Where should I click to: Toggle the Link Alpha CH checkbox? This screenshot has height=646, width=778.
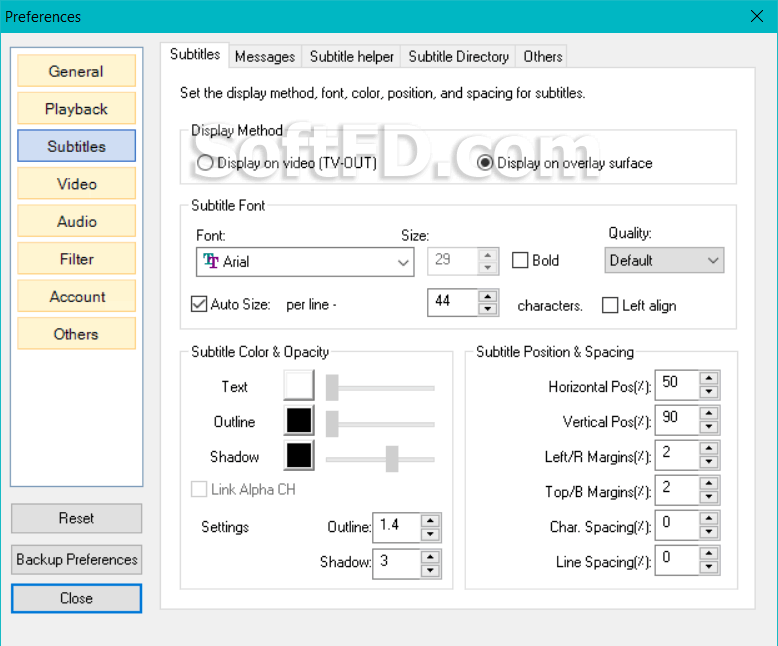(x=243, y=489)
